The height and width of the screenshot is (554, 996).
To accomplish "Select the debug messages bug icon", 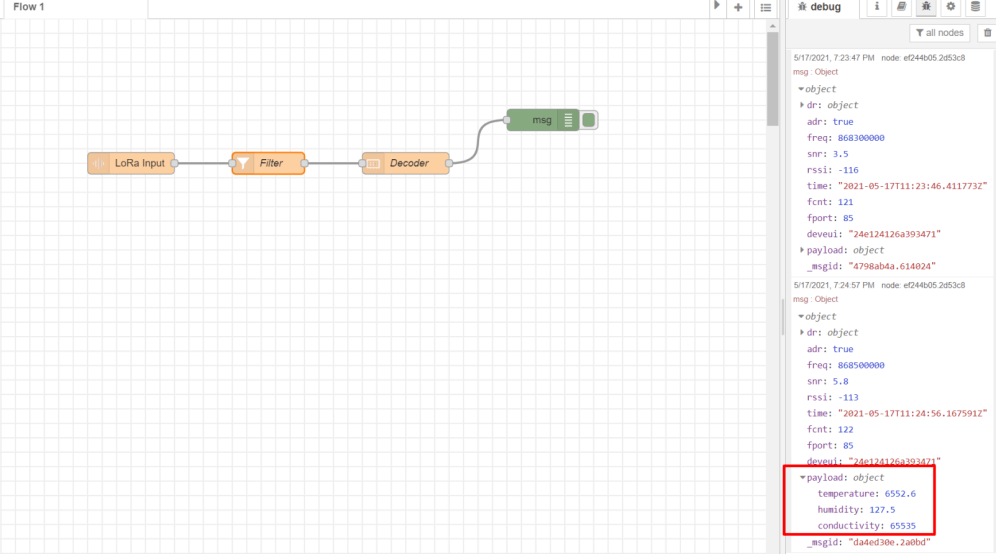I will pyautogui.click(x=926, y=7).
